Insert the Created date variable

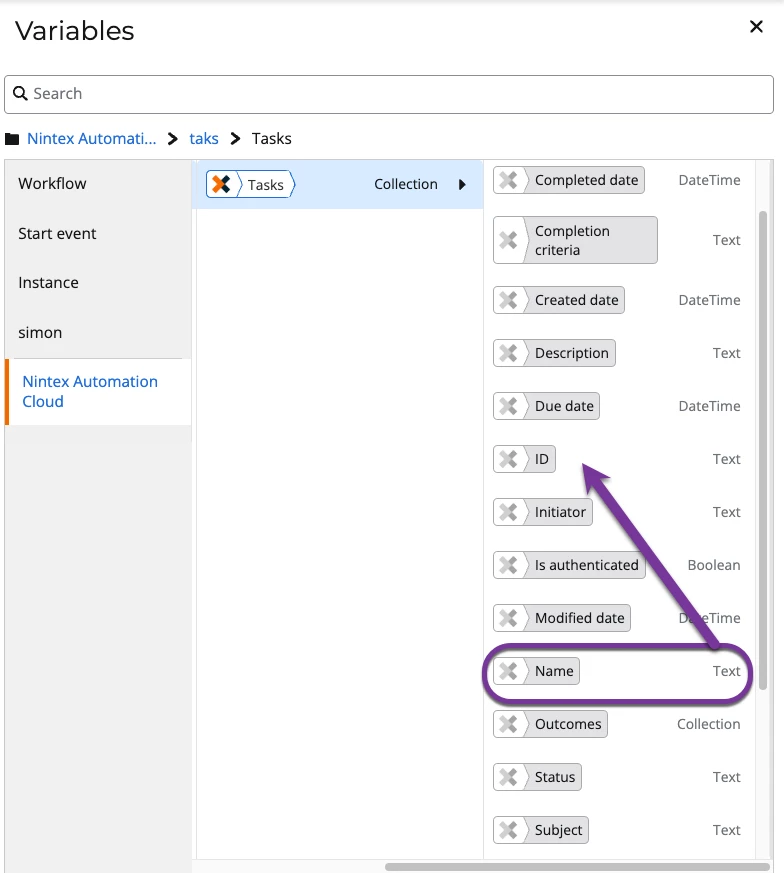point(558,300)
